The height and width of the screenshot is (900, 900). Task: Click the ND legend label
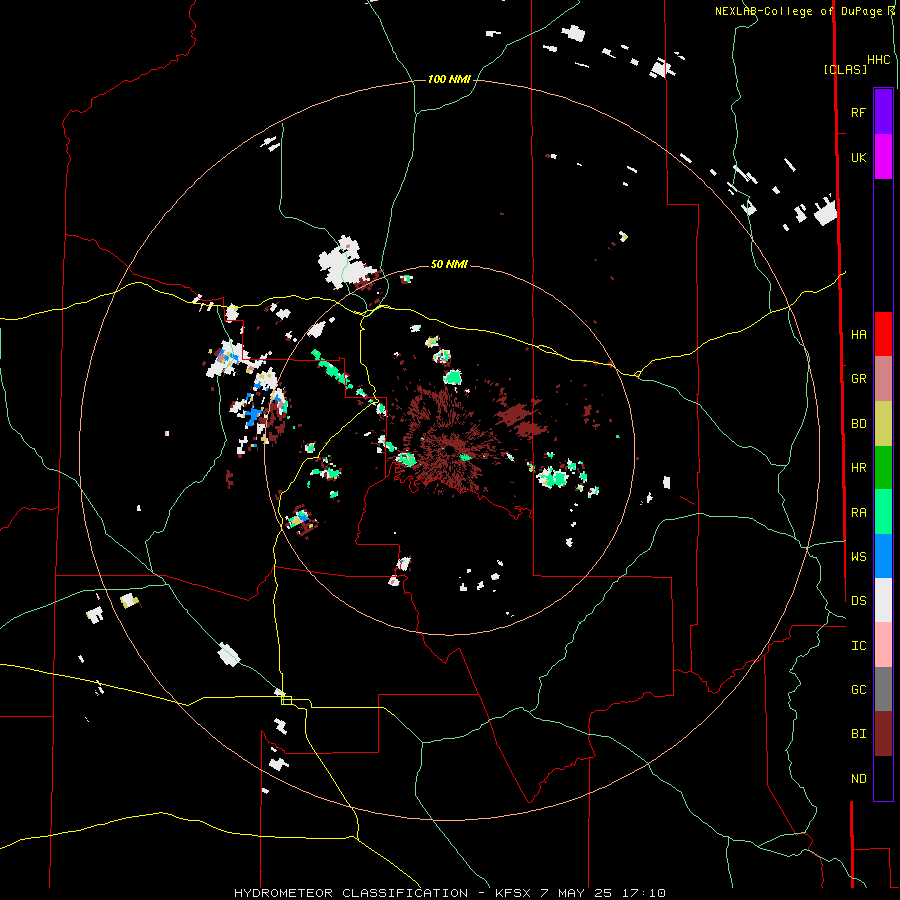pos(858,779)
